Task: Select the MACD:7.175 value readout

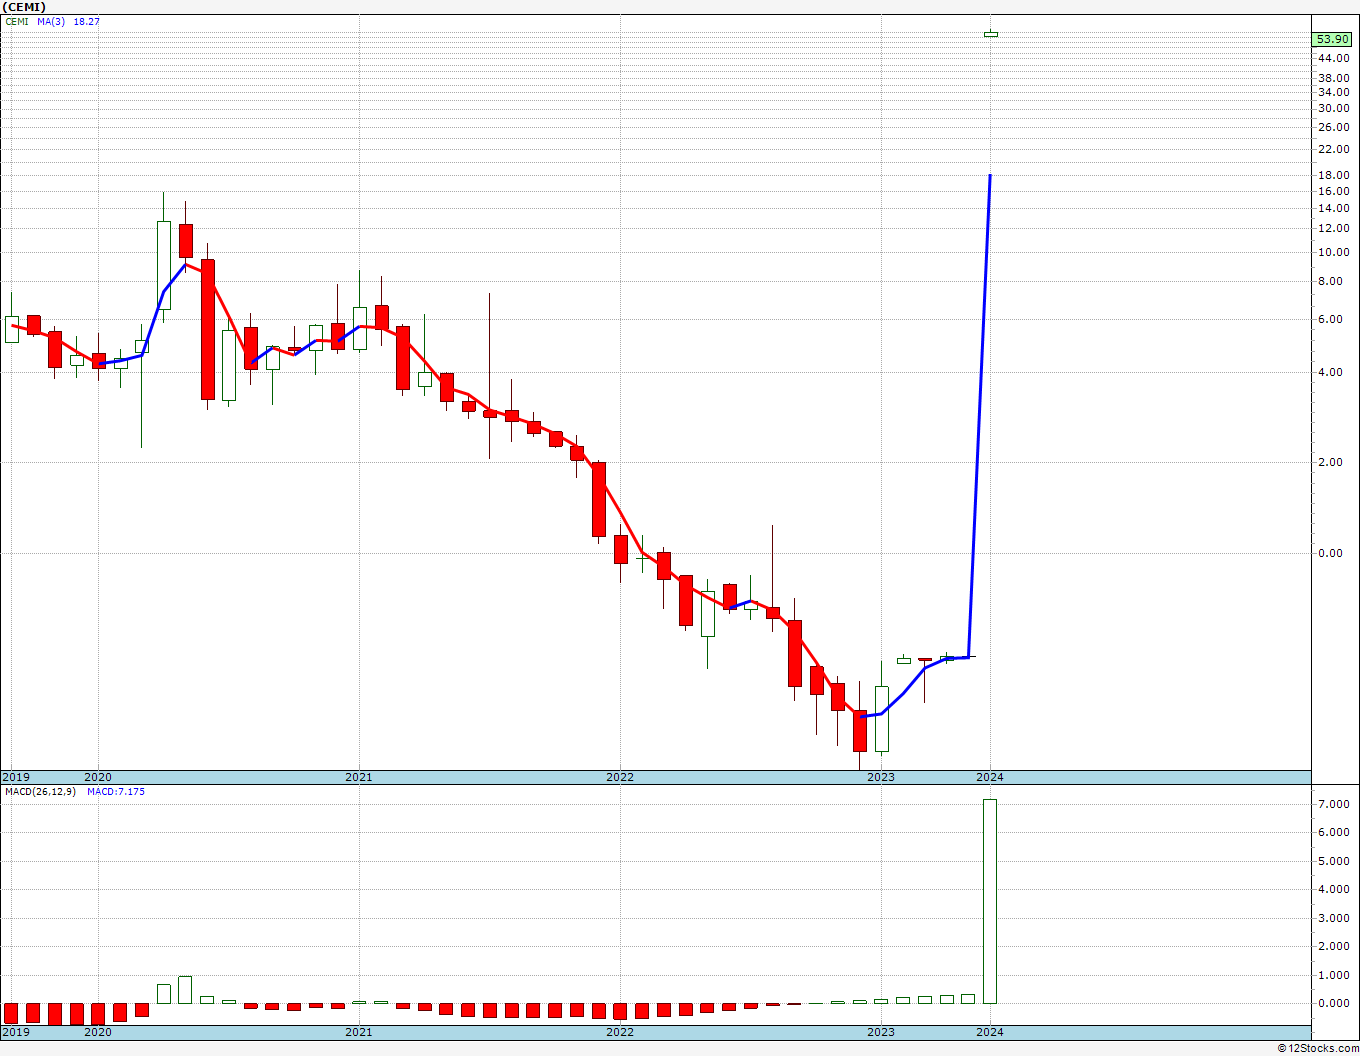Action: [116, 792]
